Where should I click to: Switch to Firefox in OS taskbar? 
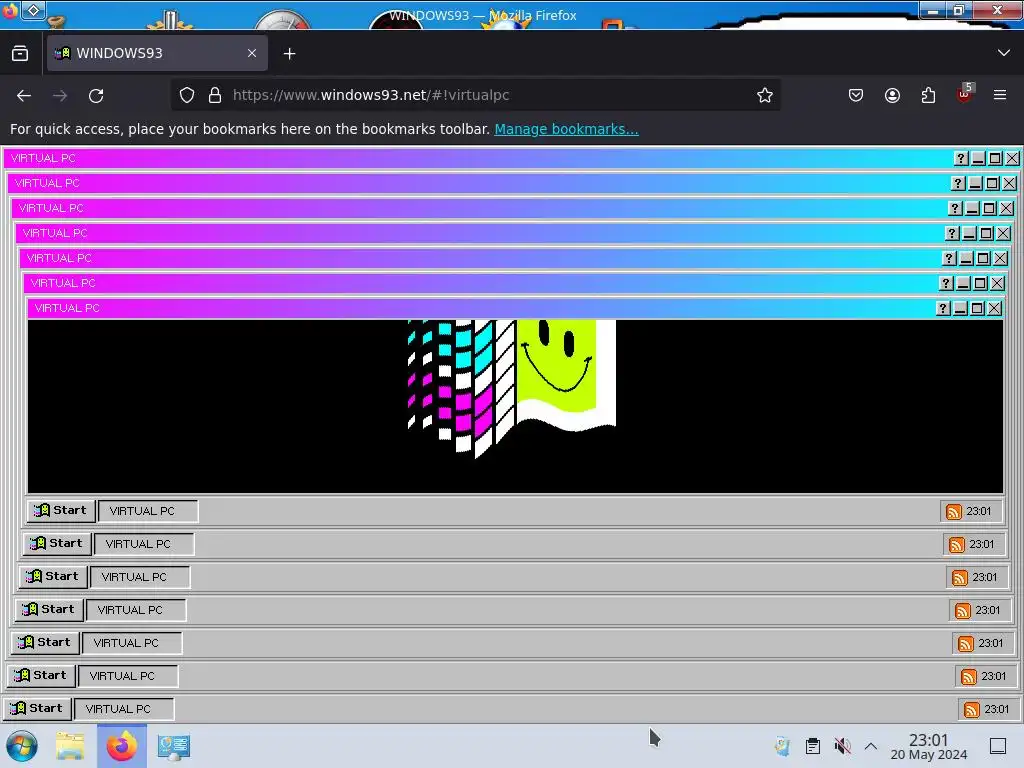coord(121,746)
